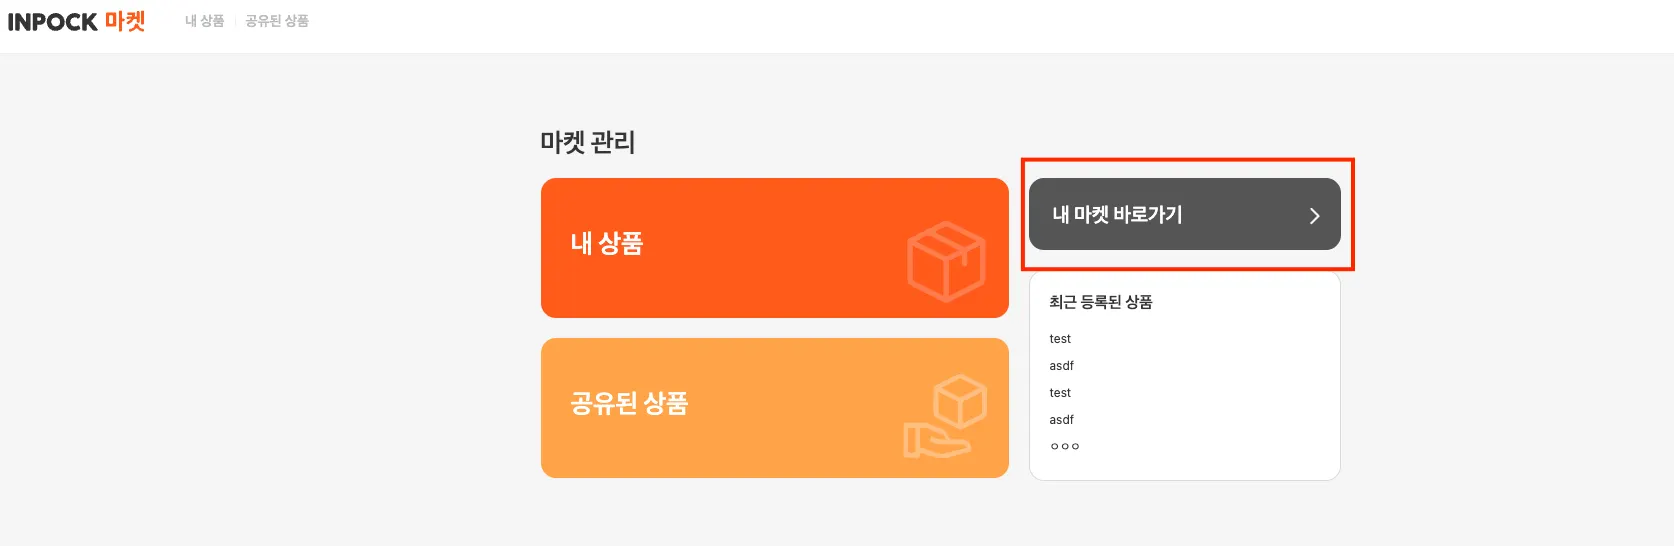Click the 마켓 관리 page heading
The width and height of the screenshot is (1674, 546).
click(587, 142)
